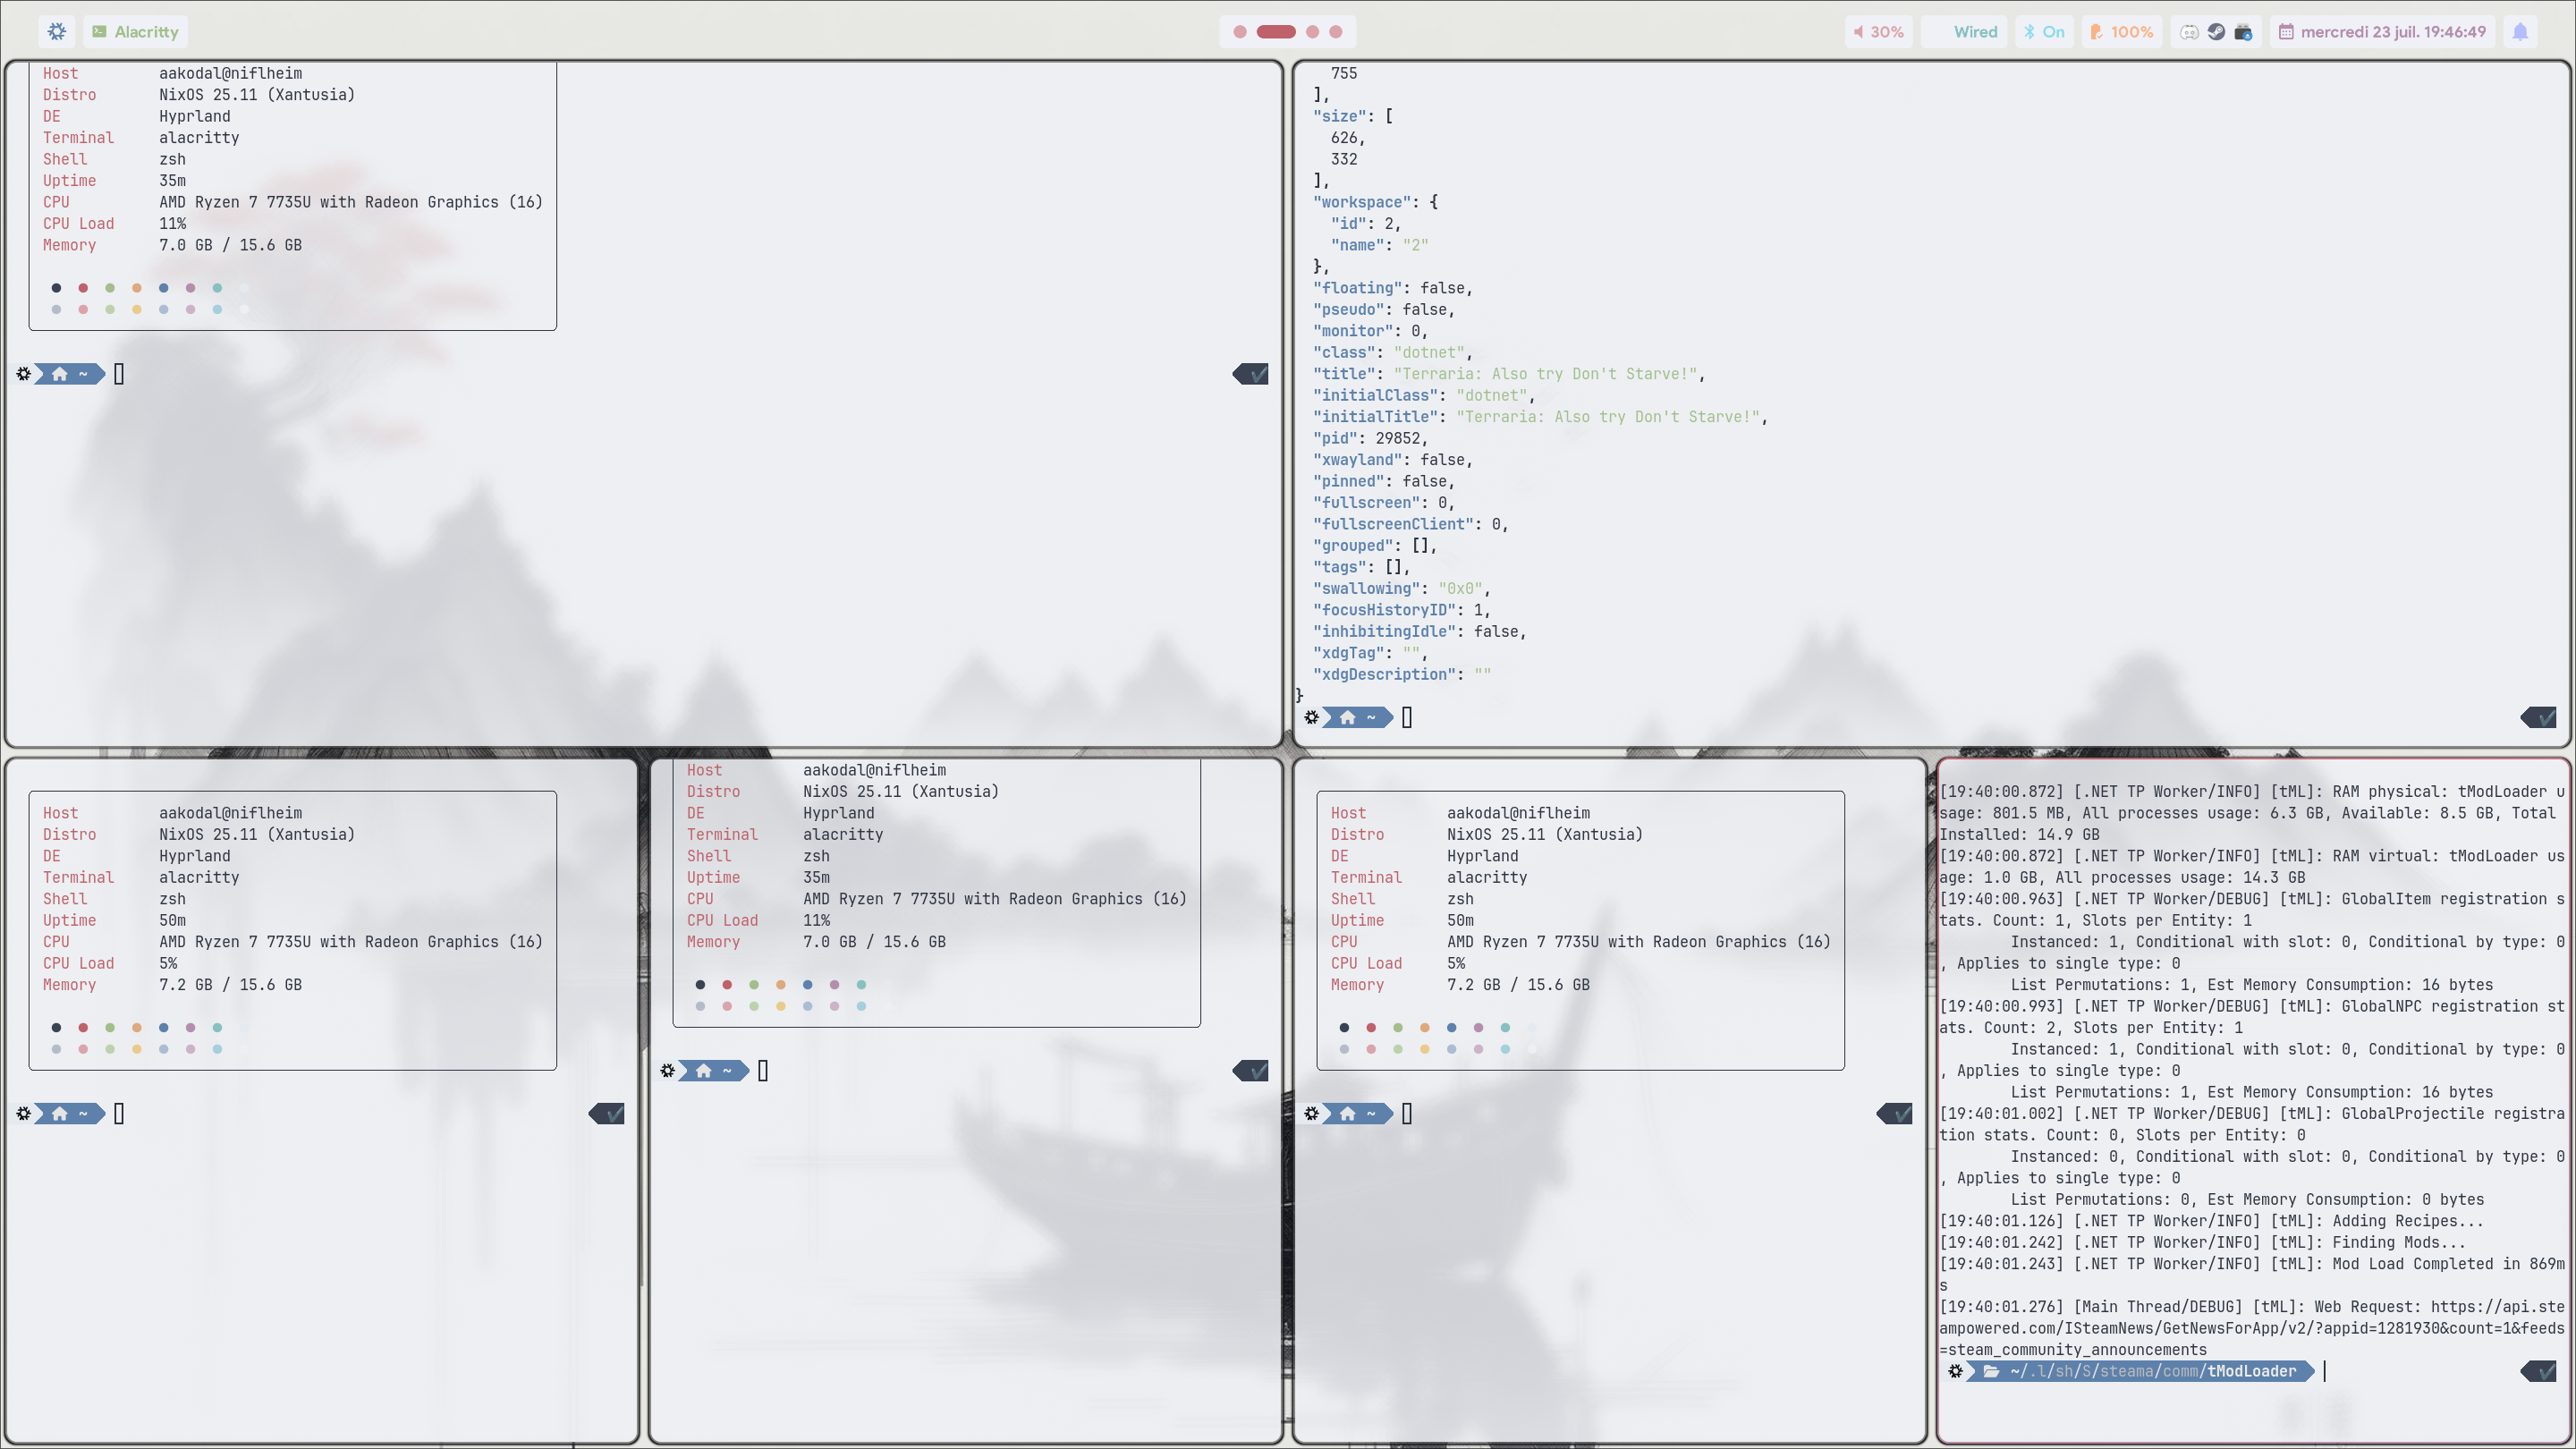Click the red color dot in top-left terminal
This screenshot has height=1449, width=2576.
coord(83,288)
